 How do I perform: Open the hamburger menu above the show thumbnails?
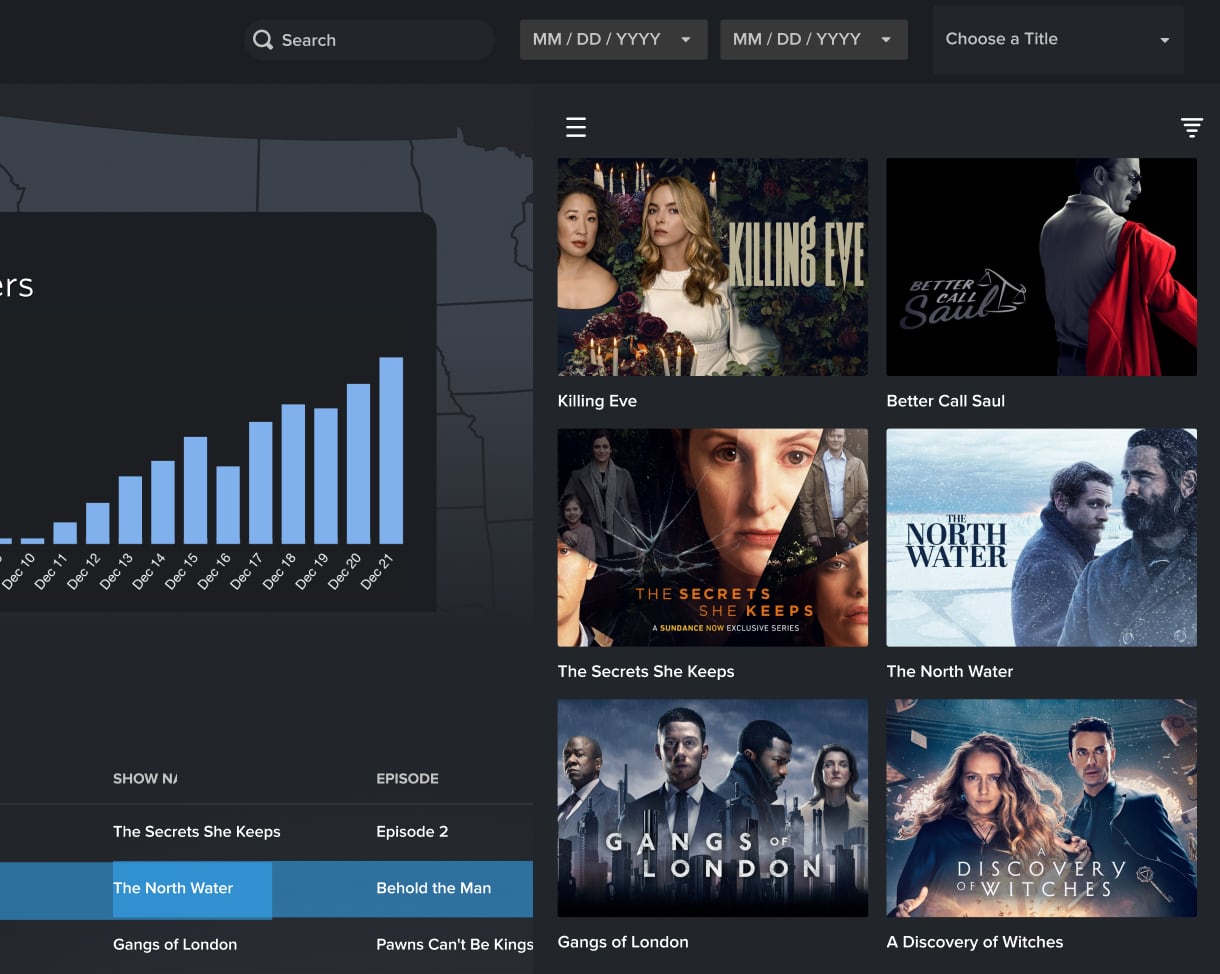tap(576, 127)
